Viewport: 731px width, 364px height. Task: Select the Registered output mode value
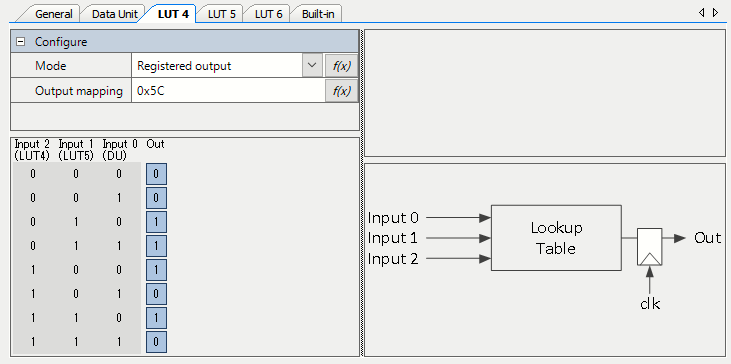coord(217,66)
